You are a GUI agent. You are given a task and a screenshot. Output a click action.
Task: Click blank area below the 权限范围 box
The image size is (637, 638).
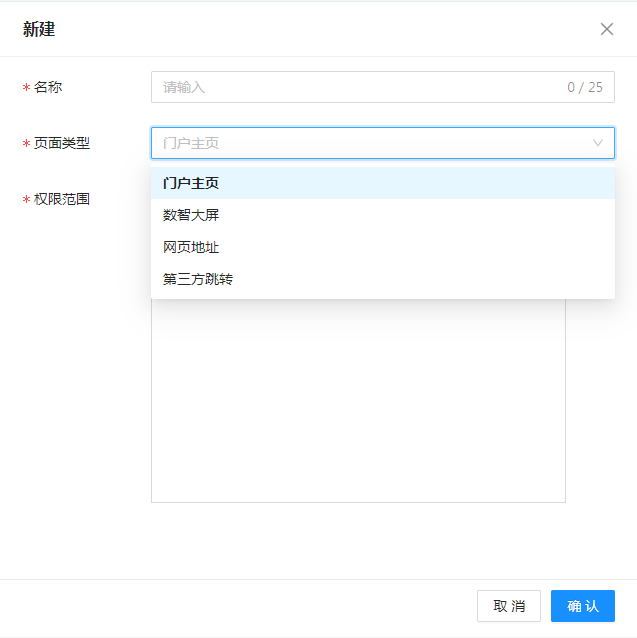coord(358,540)
